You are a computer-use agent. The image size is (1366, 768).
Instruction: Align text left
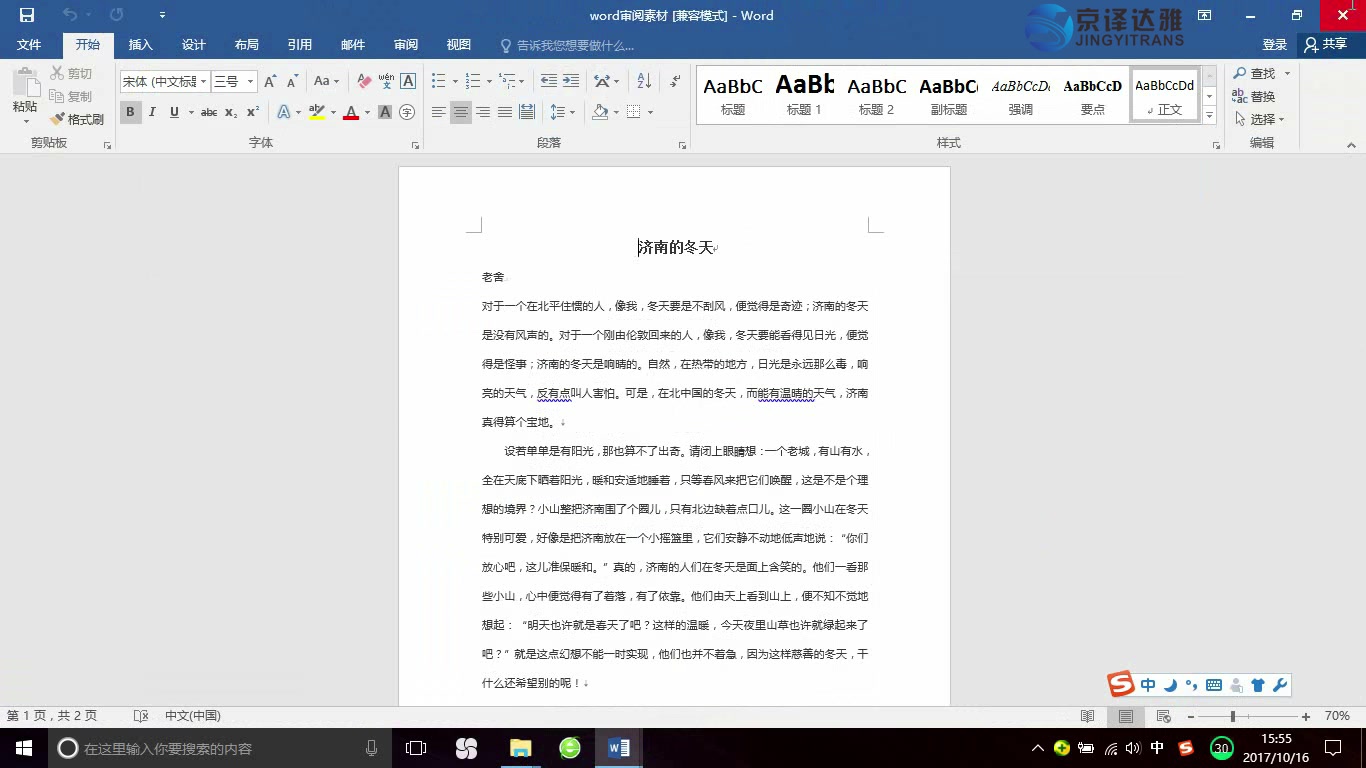coord(439,112)
